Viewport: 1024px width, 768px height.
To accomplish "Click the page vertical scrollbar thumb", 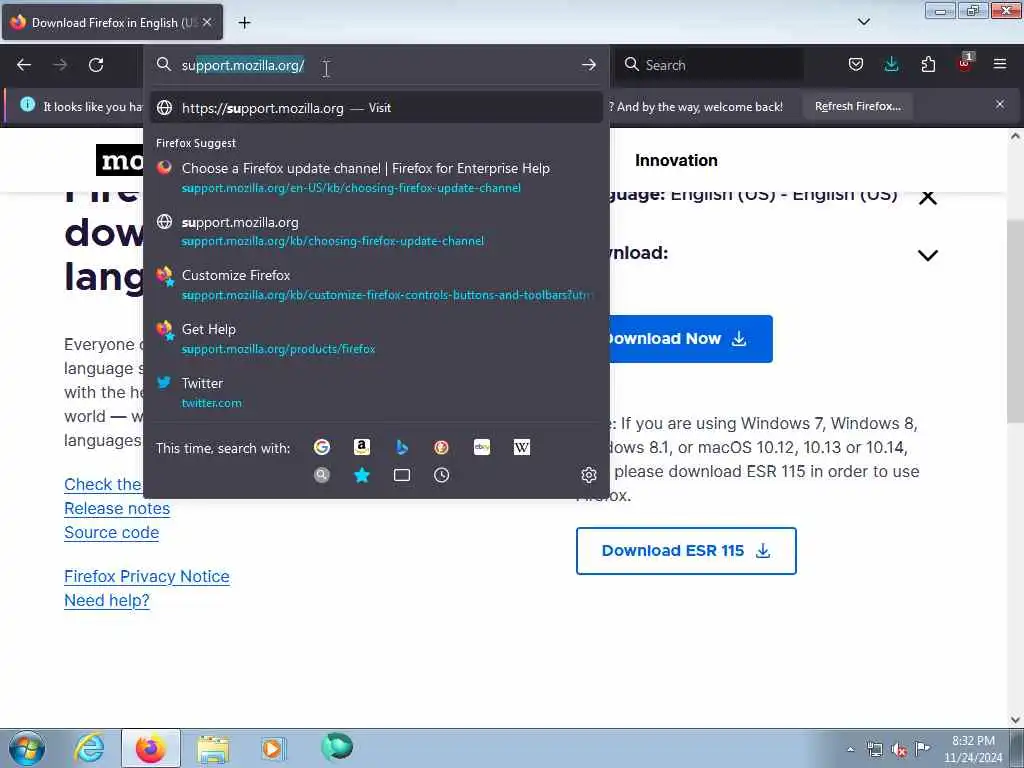I will click(1015, 321).
